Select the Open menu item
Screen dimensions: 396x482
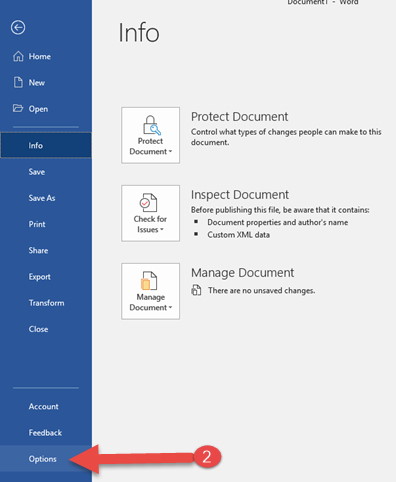pos(46,109)
